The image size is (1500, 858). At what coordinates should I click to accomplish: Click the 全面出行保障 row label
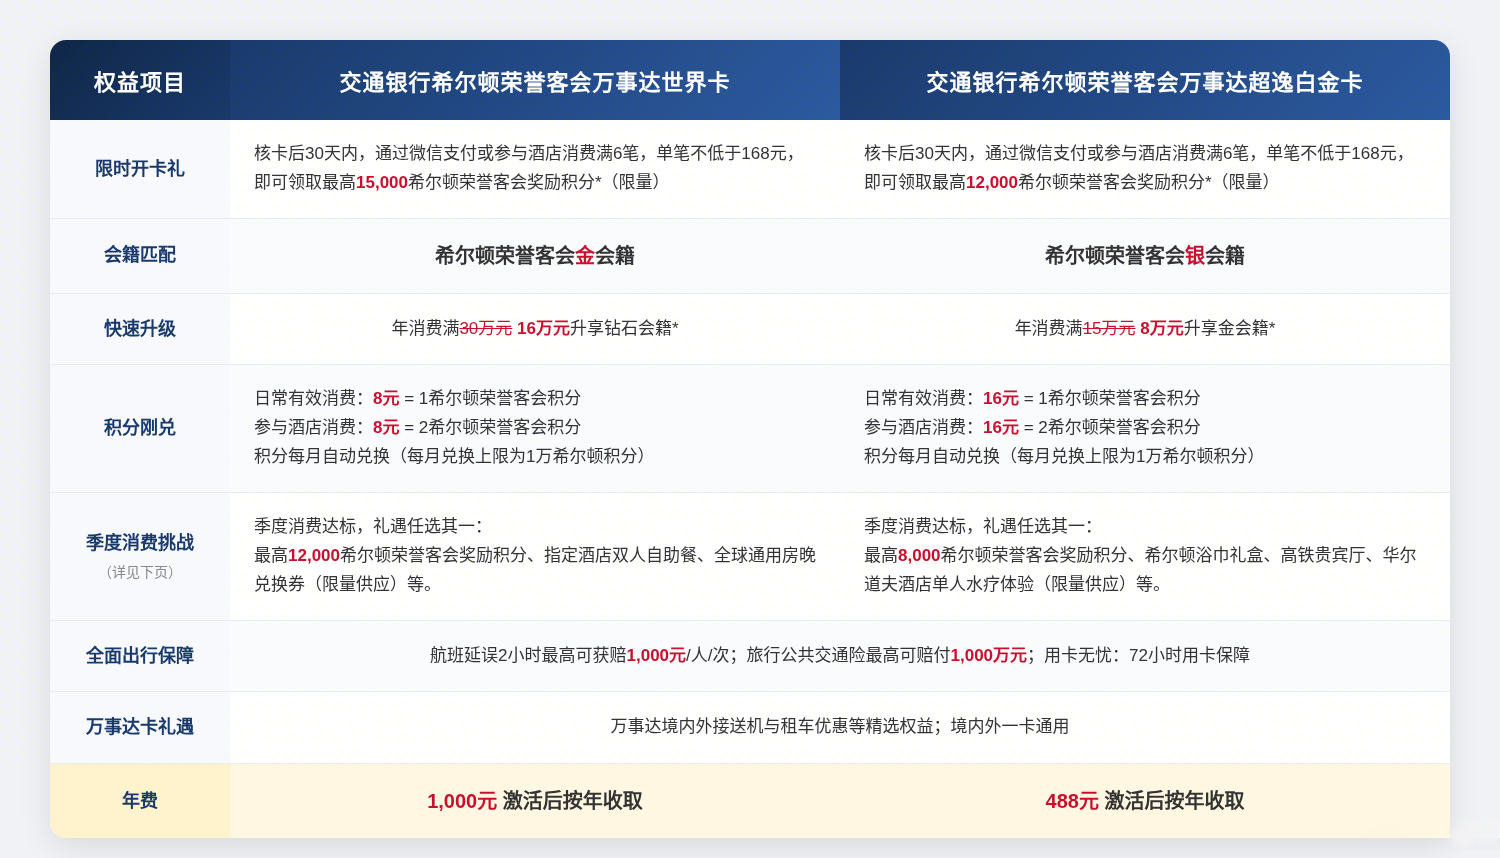tap(139, 656)
